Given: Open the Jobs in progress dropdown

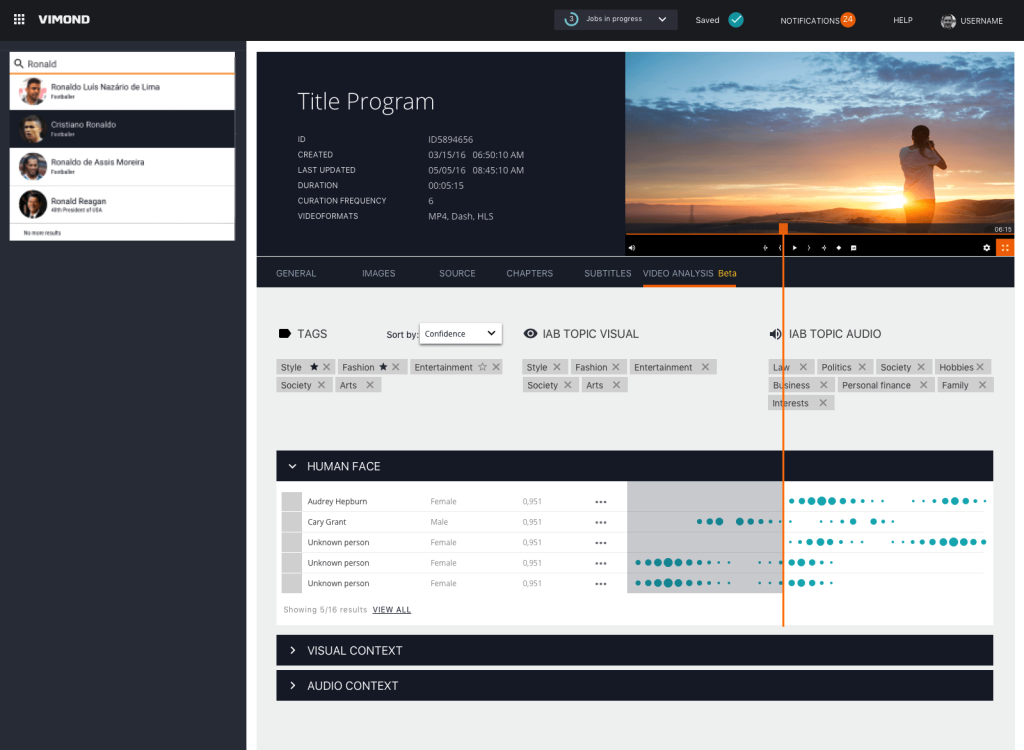Looking at the screenshot, I should [616, 20].
